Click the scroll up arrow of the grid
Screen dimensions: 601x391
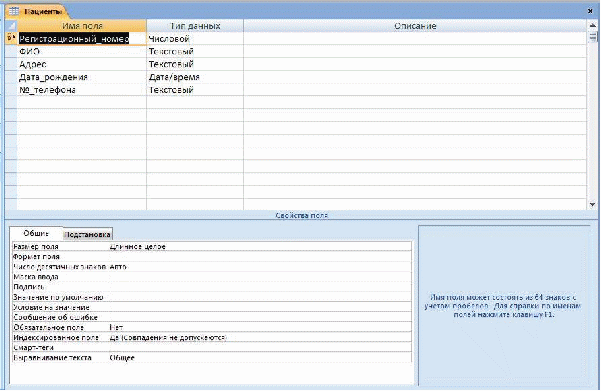[x=593, y=25]
